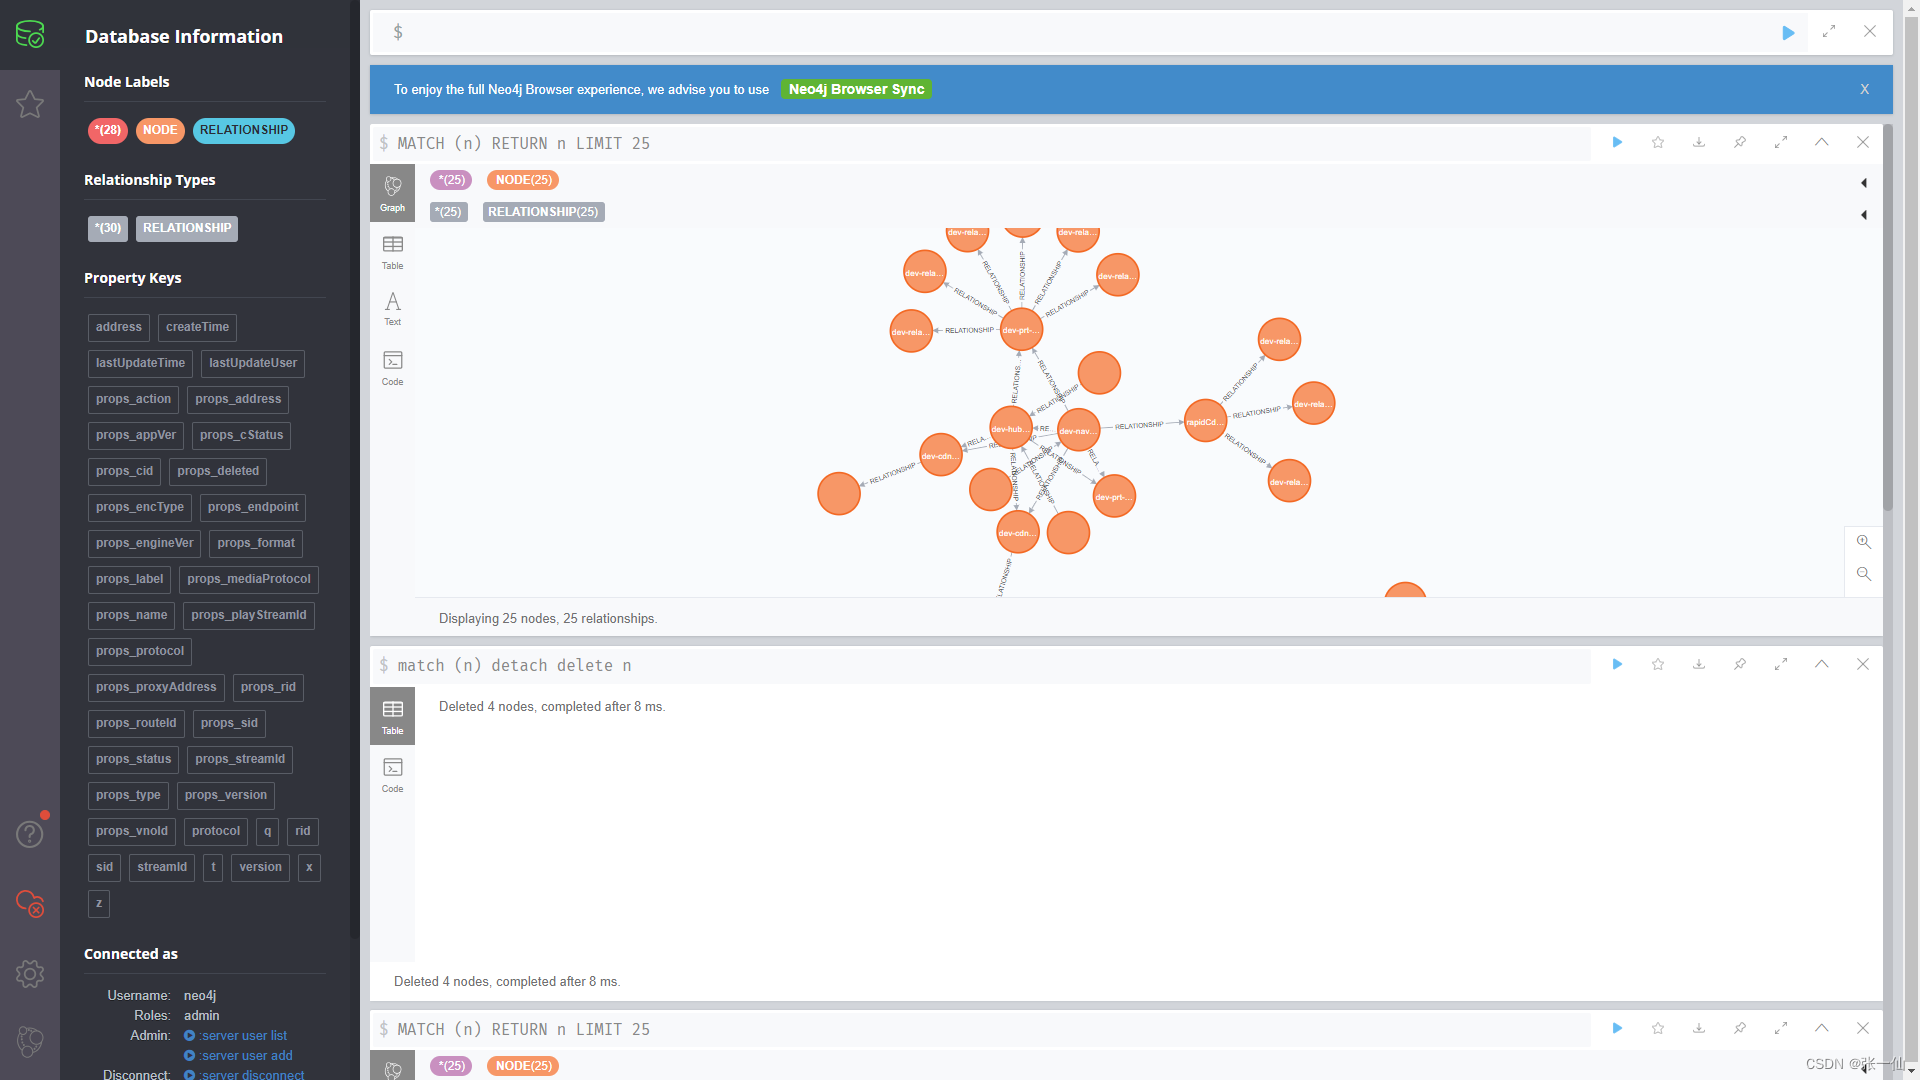Switch to Text view of graph results
Screen dimensions: 1920x1080
391,306
